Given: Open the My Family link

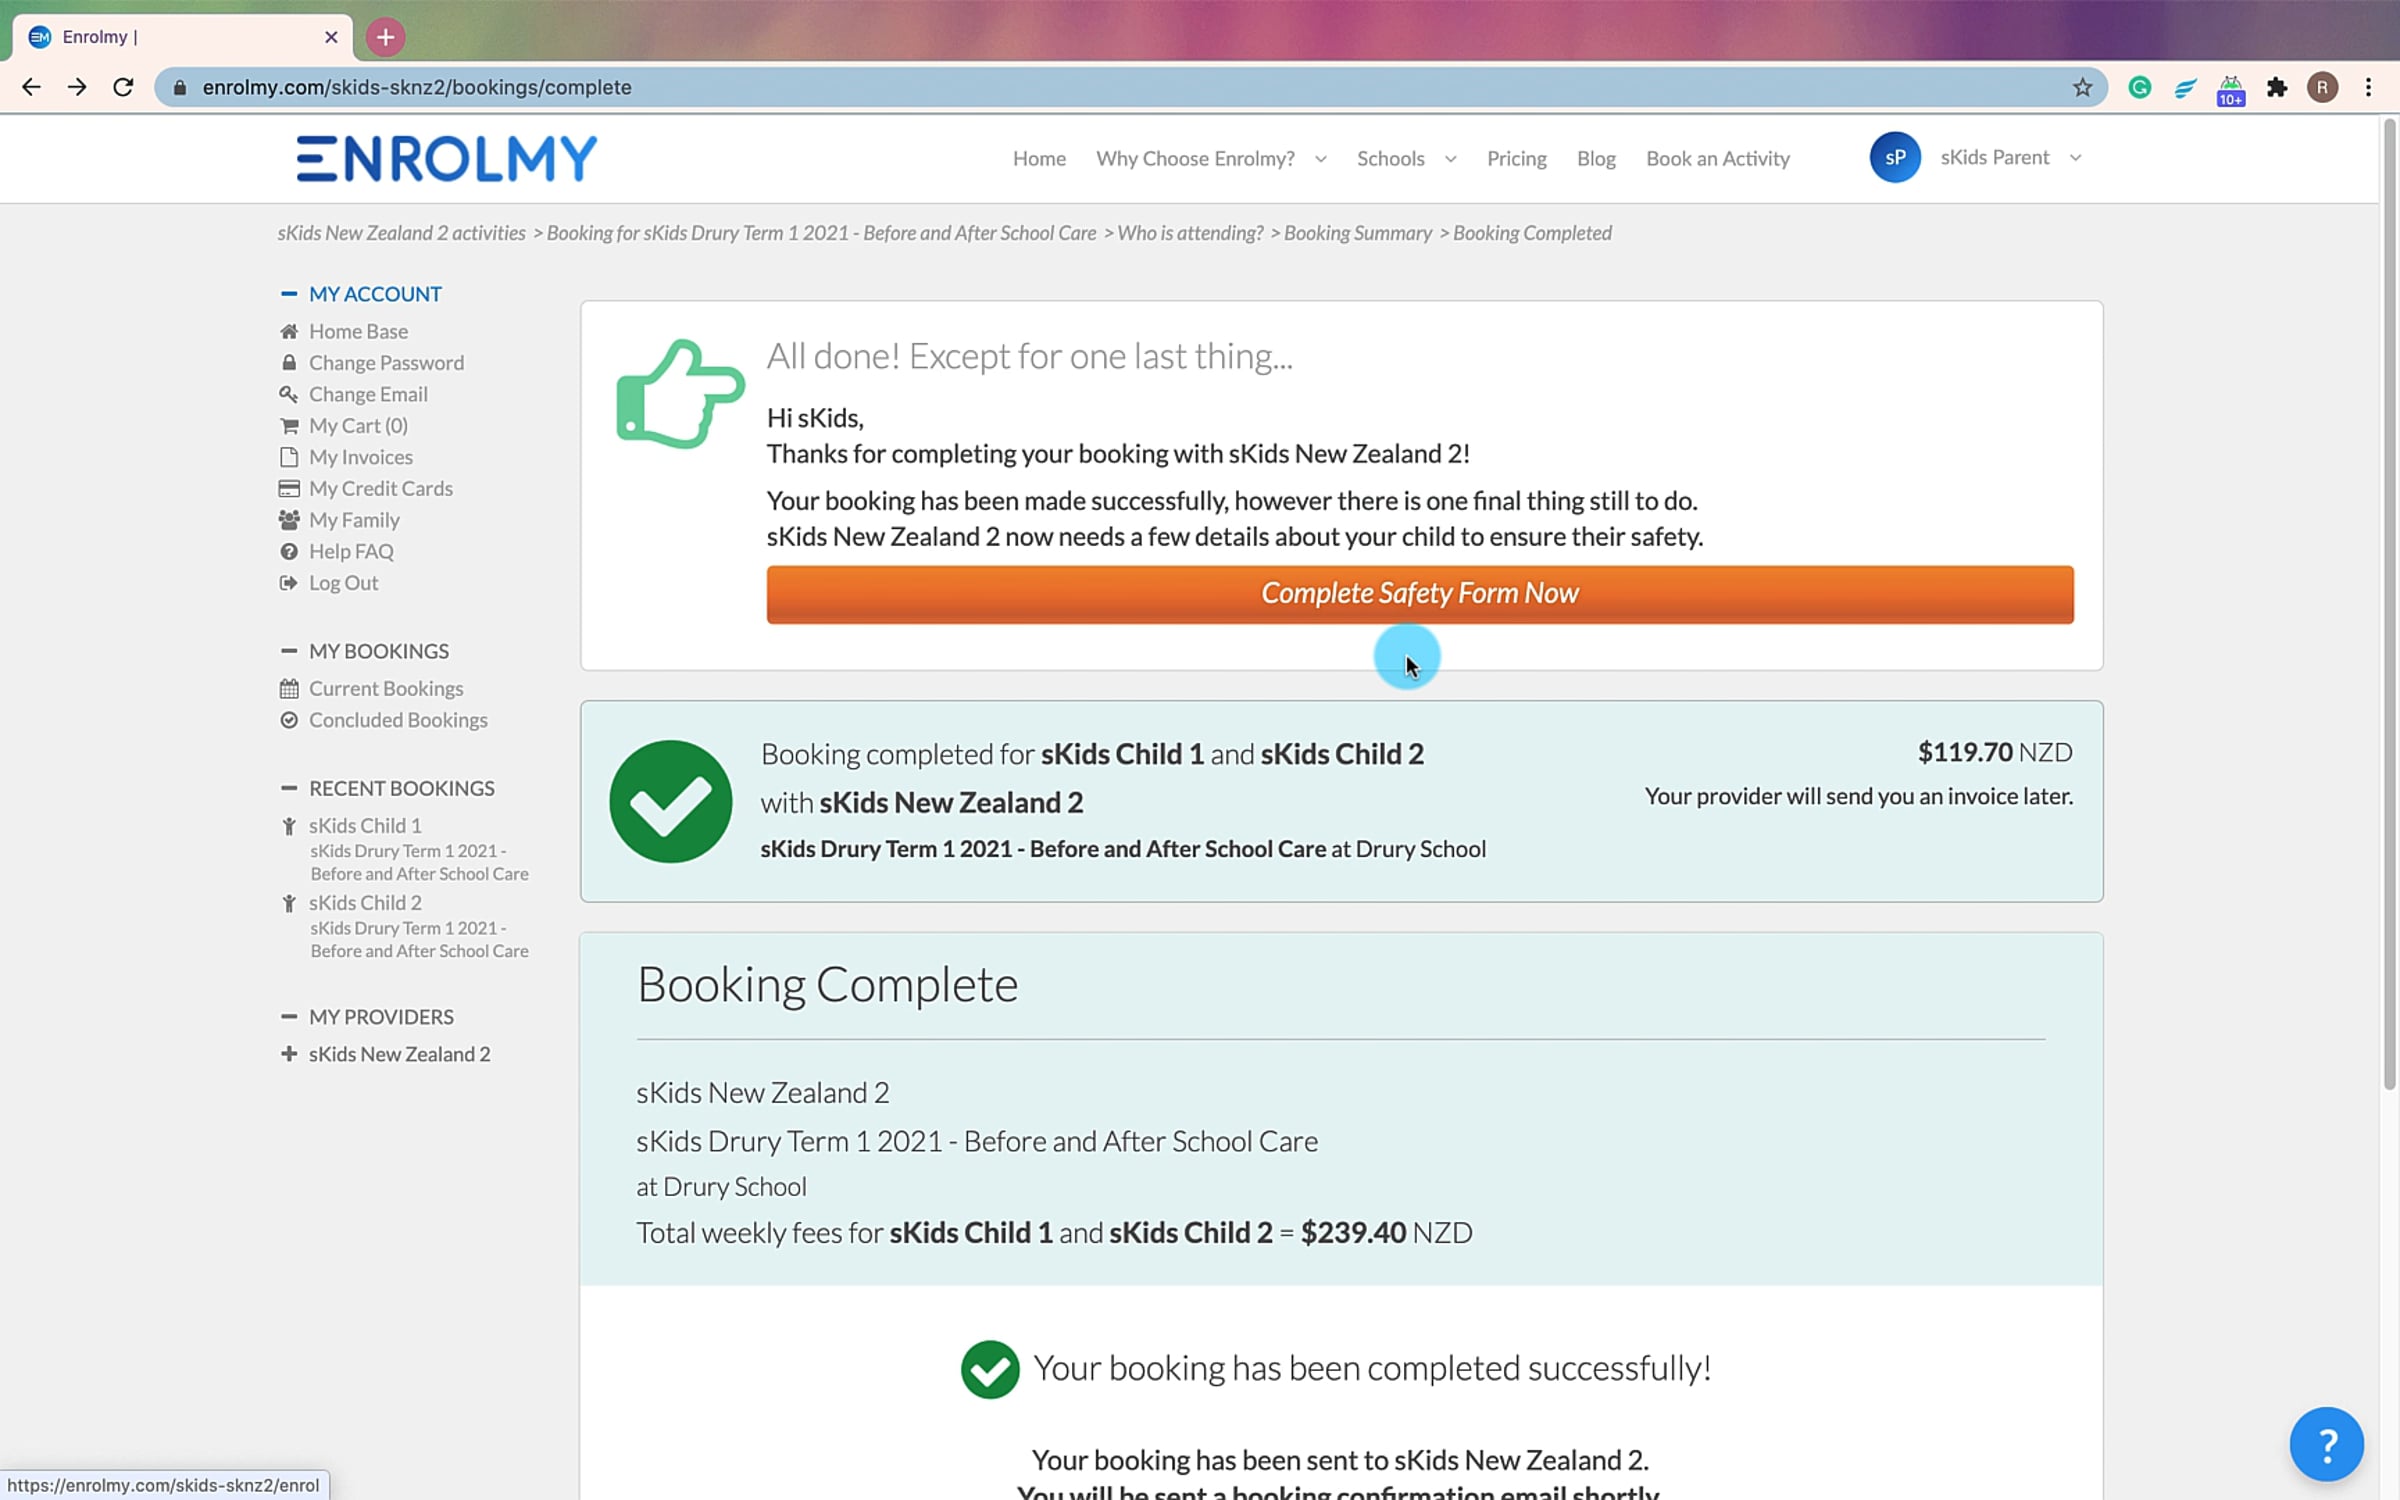Looking at the screenshot, I should (x=354, y=520).
